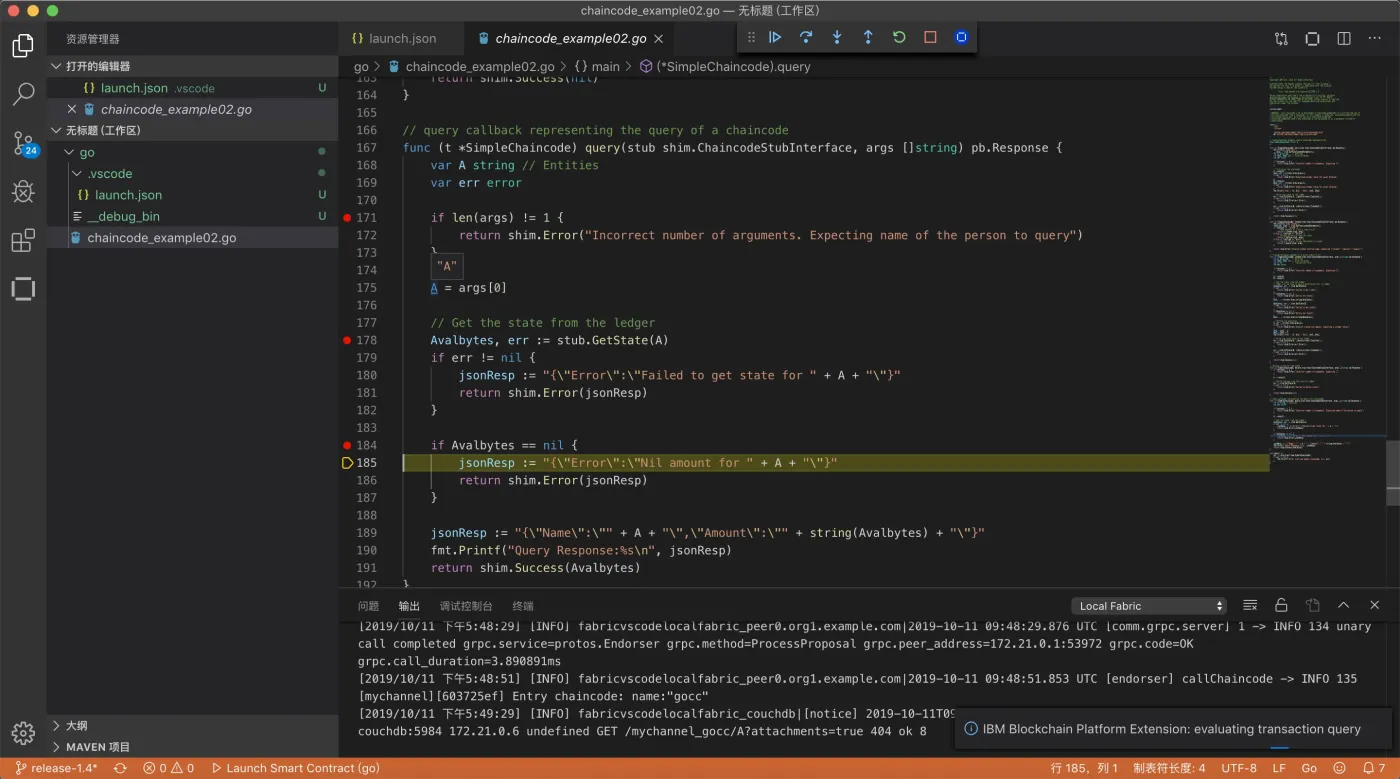
Task: Maximize the panel with the up chevron
Action: pyautogui.click(x=1344, y=605)
